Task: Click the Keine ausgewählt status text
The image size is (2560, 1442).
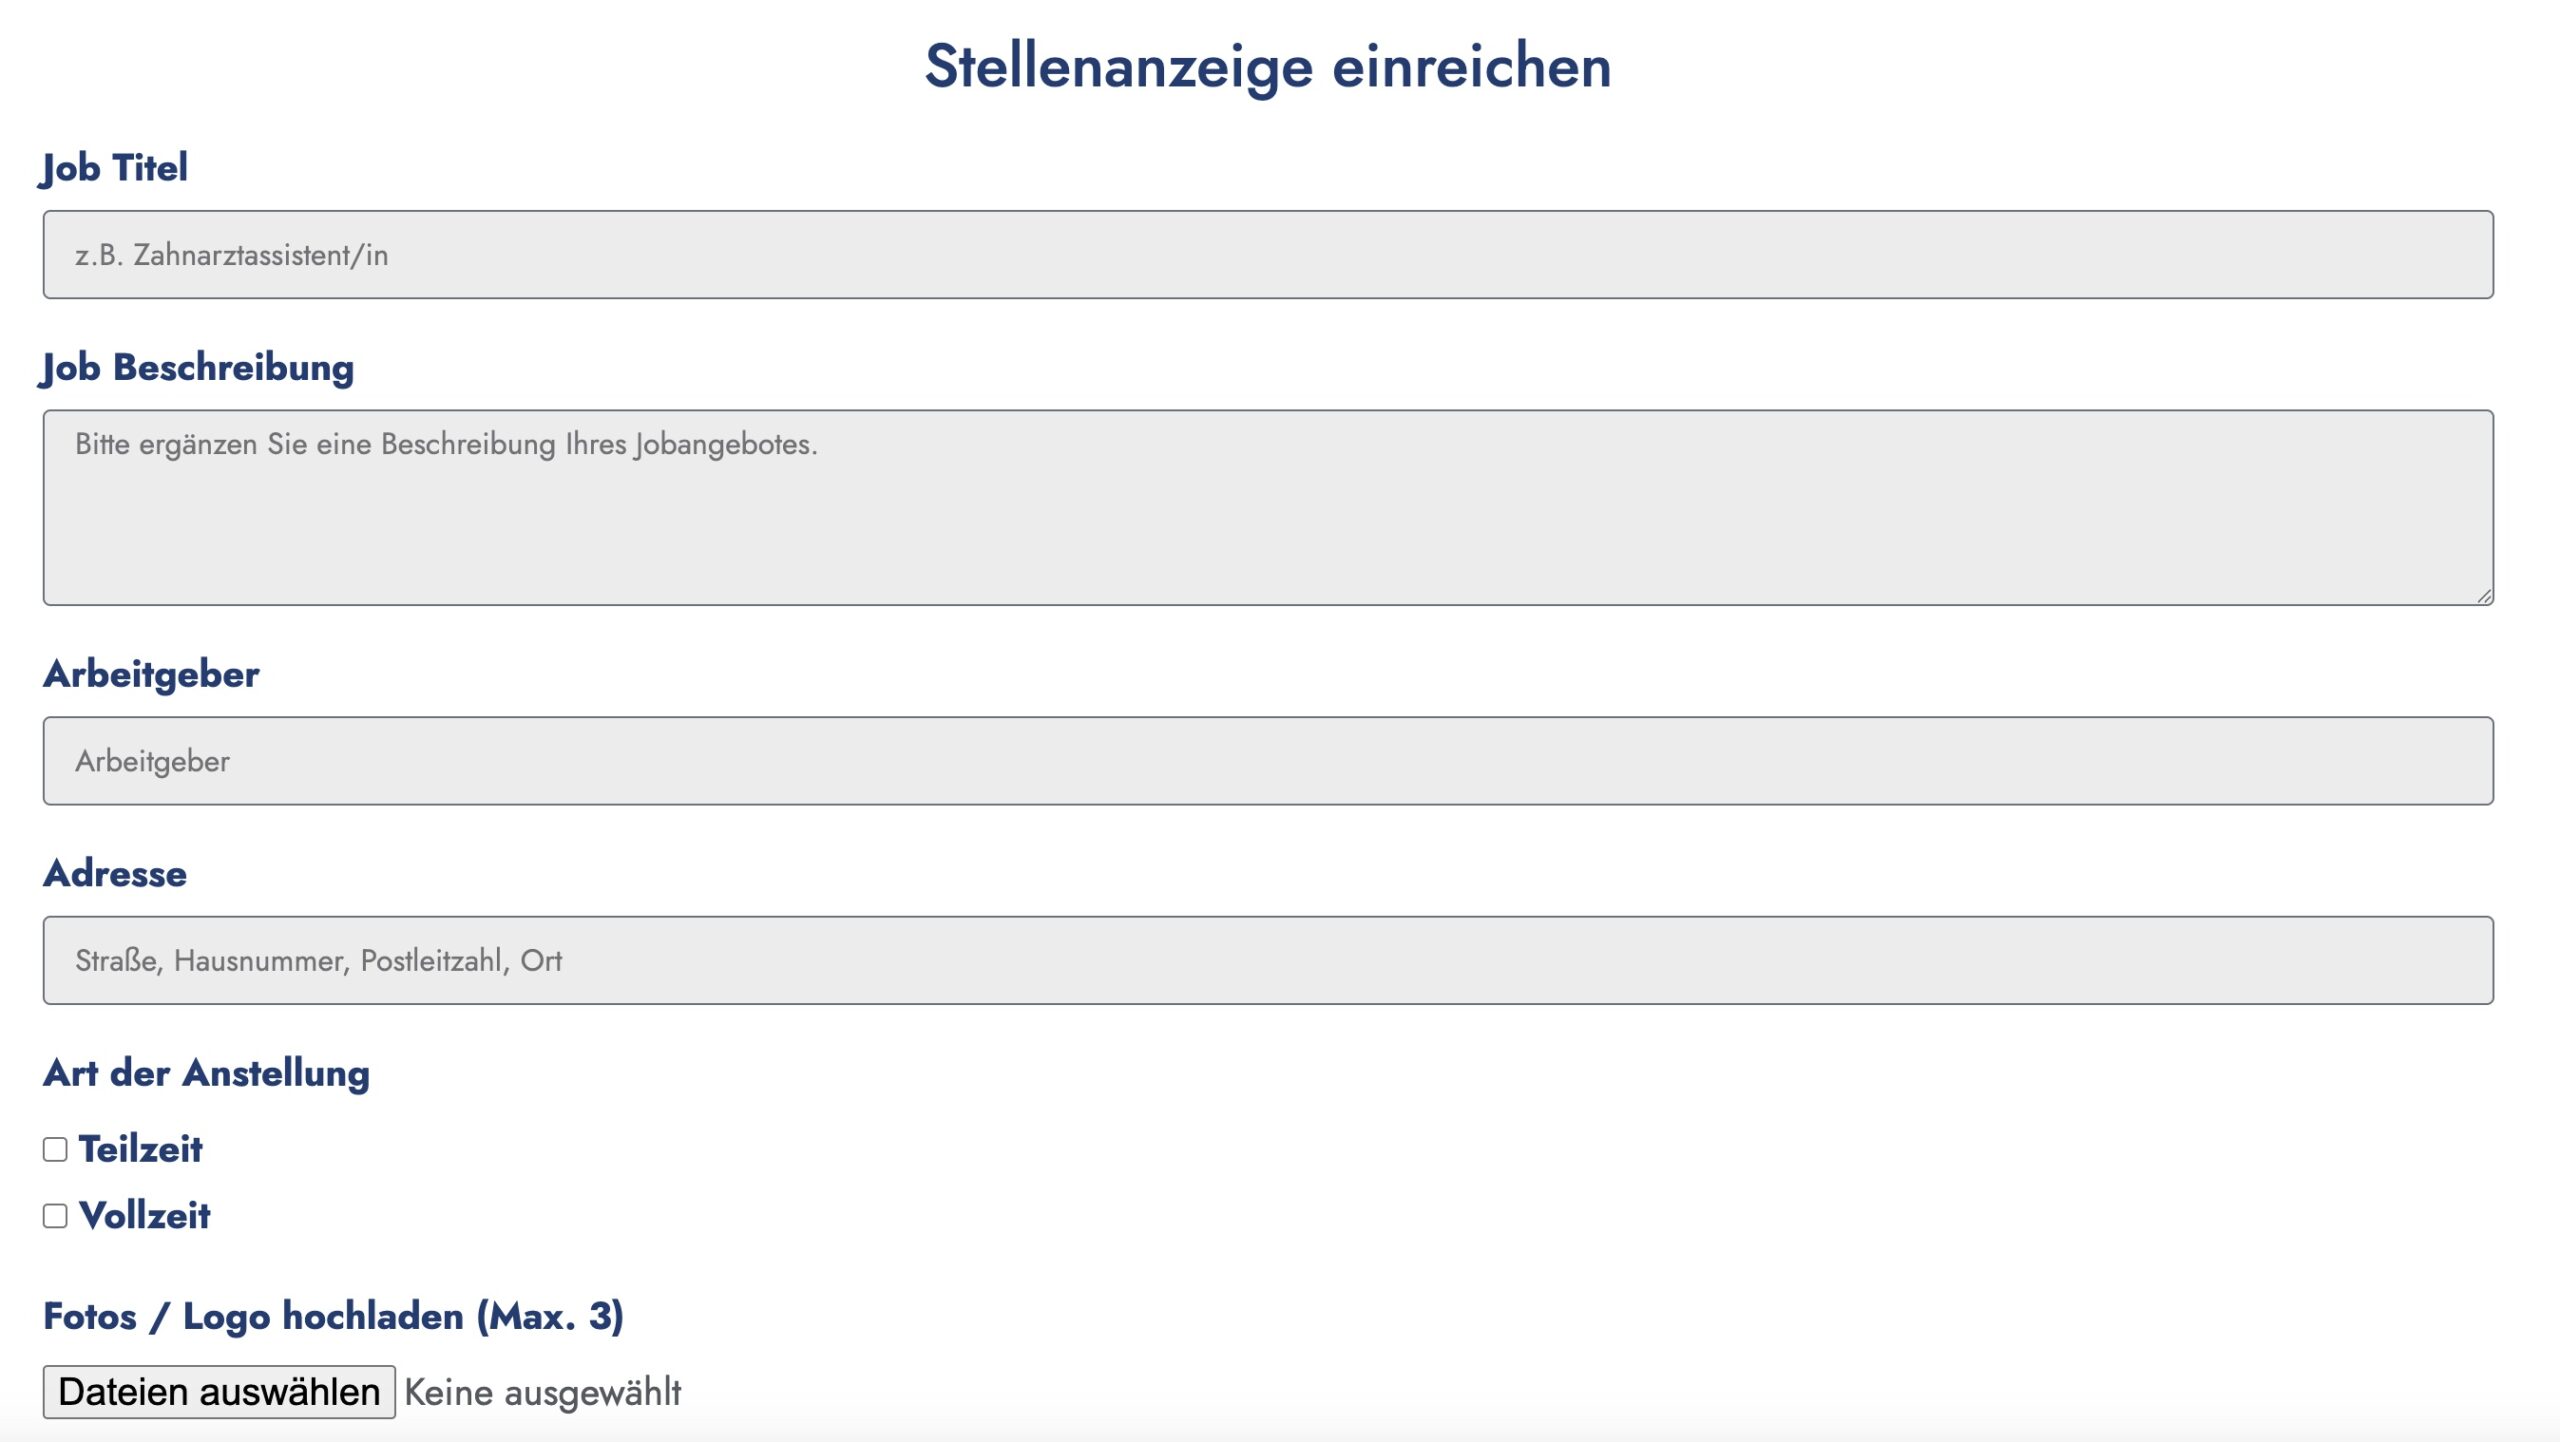Action: tap(541, 1391)
